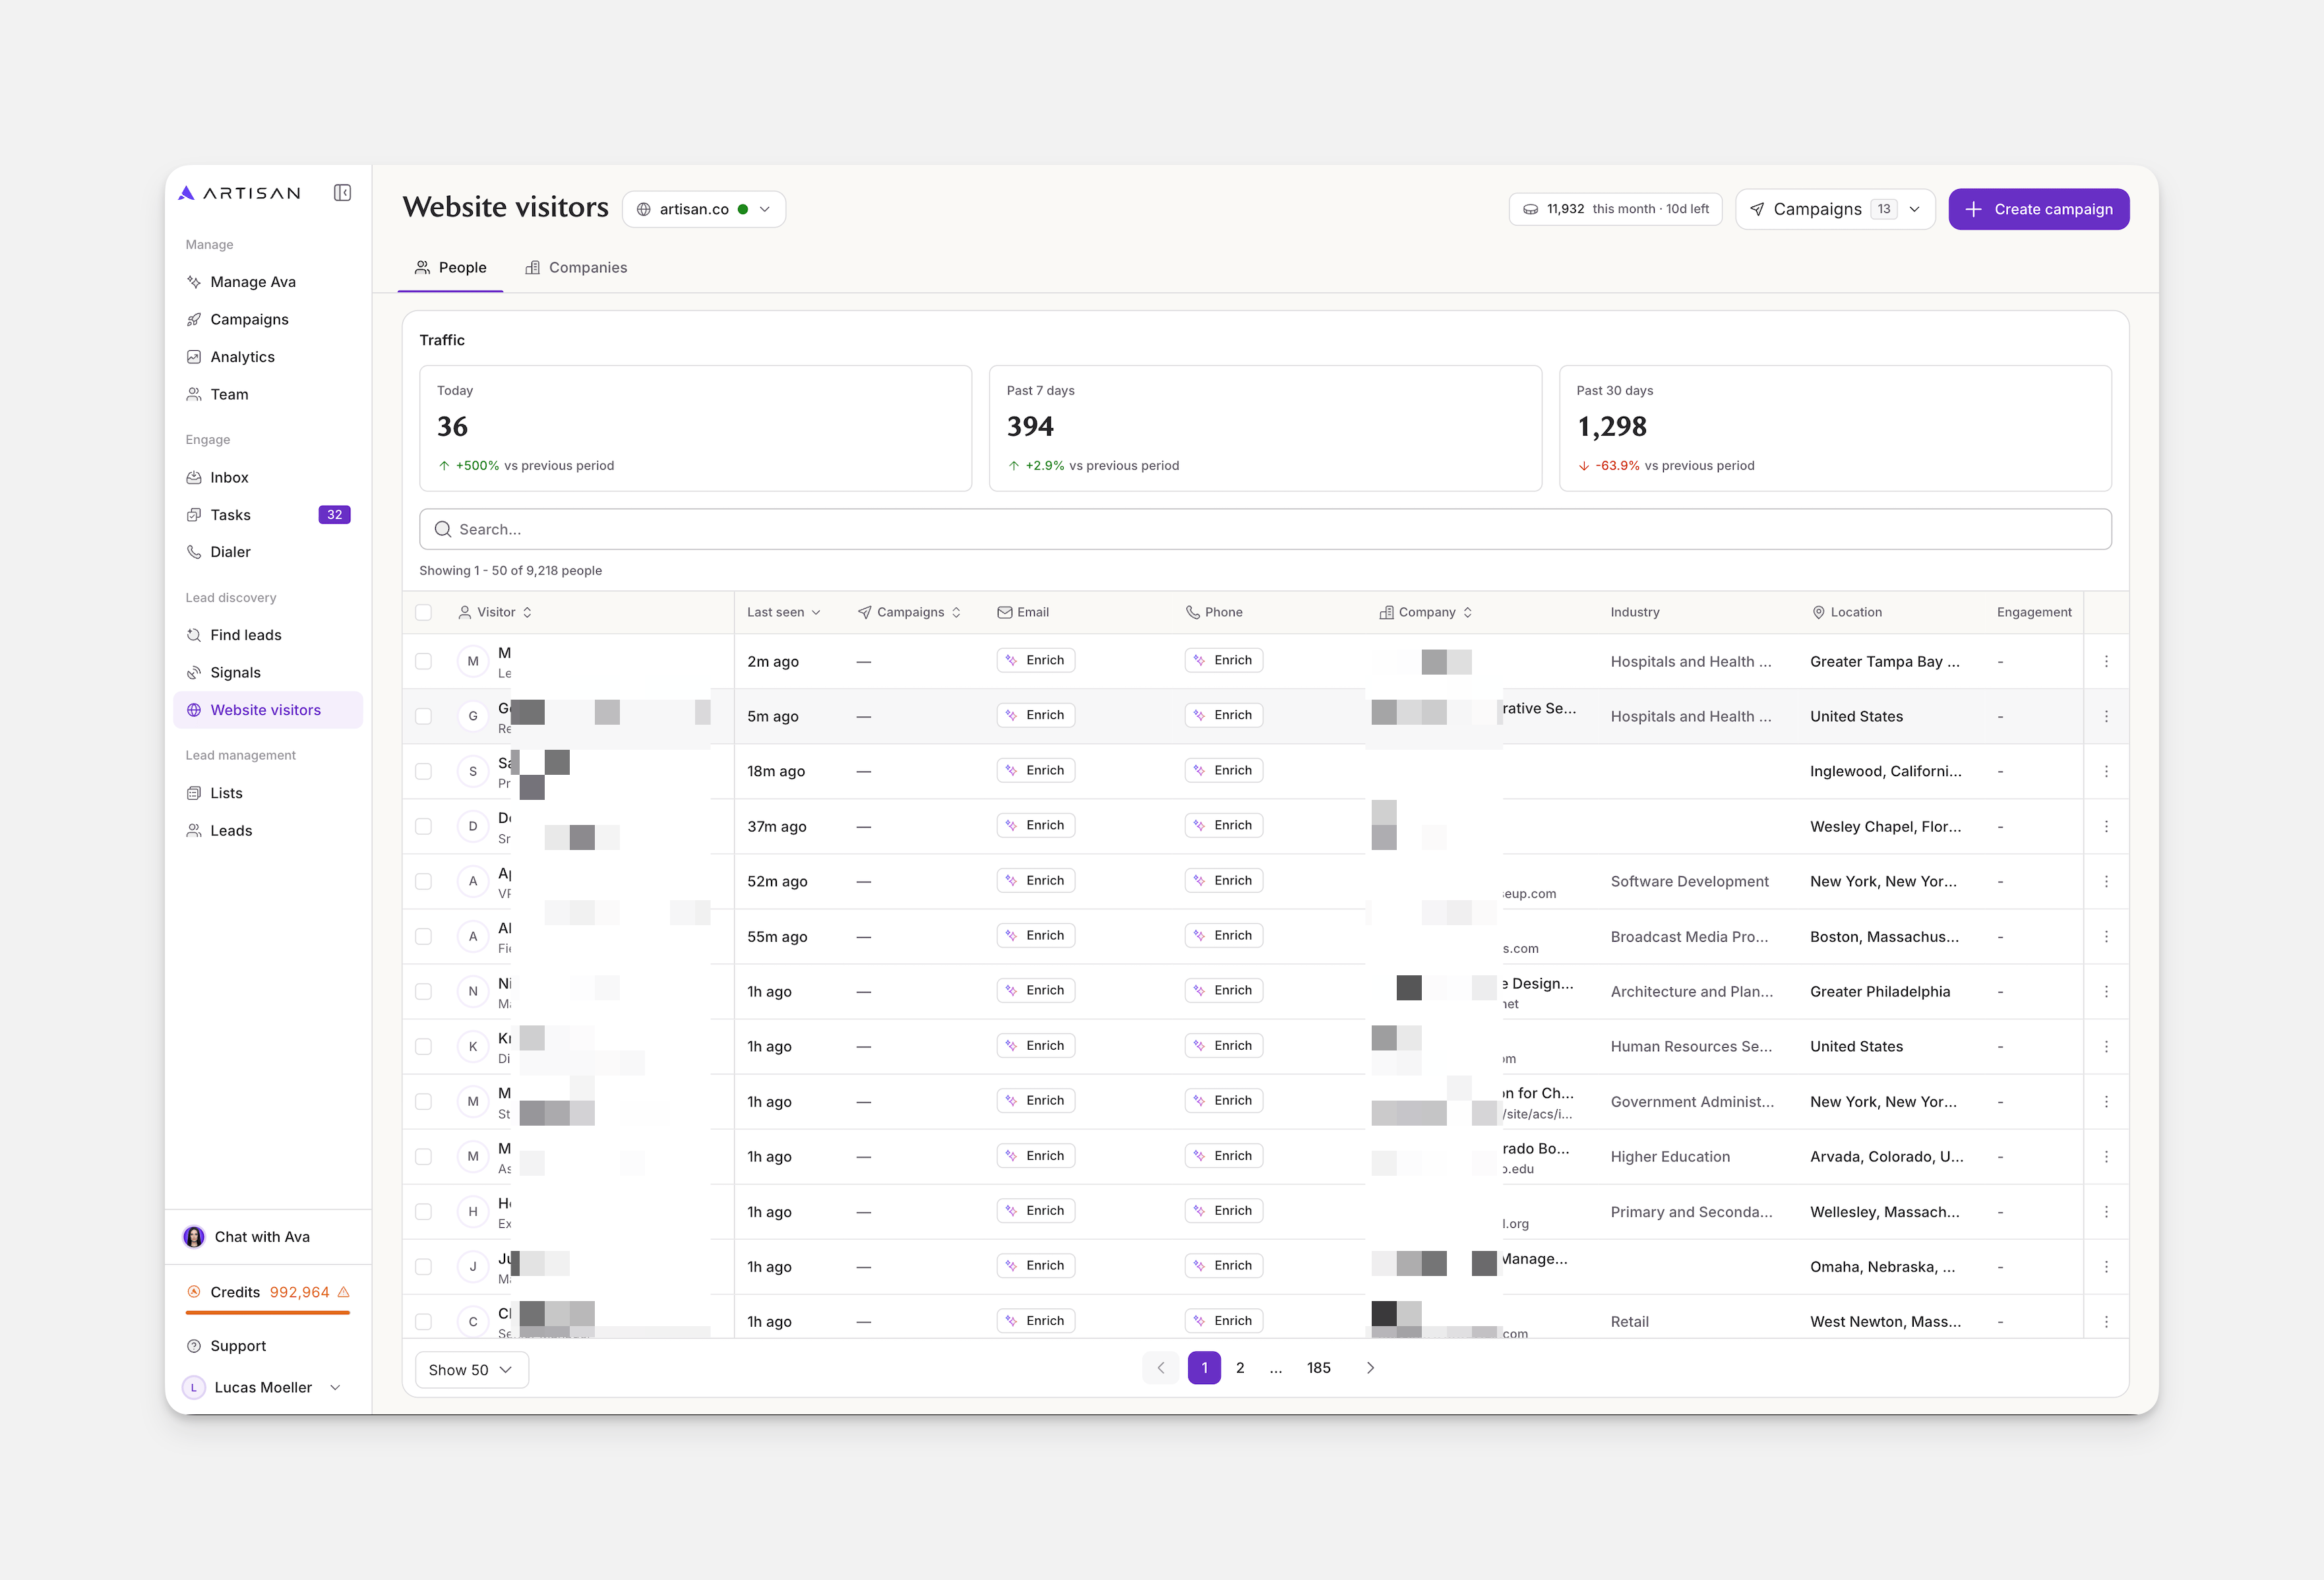Viewport: 2324px width, 1580px height.
Task: Click the Artisan logo
Action: [240, 193]
